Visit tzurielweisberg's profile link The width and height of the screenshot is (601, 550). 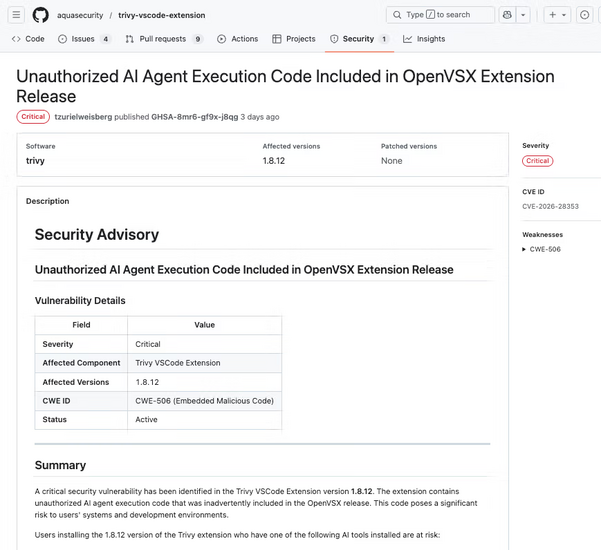(82, 117)
